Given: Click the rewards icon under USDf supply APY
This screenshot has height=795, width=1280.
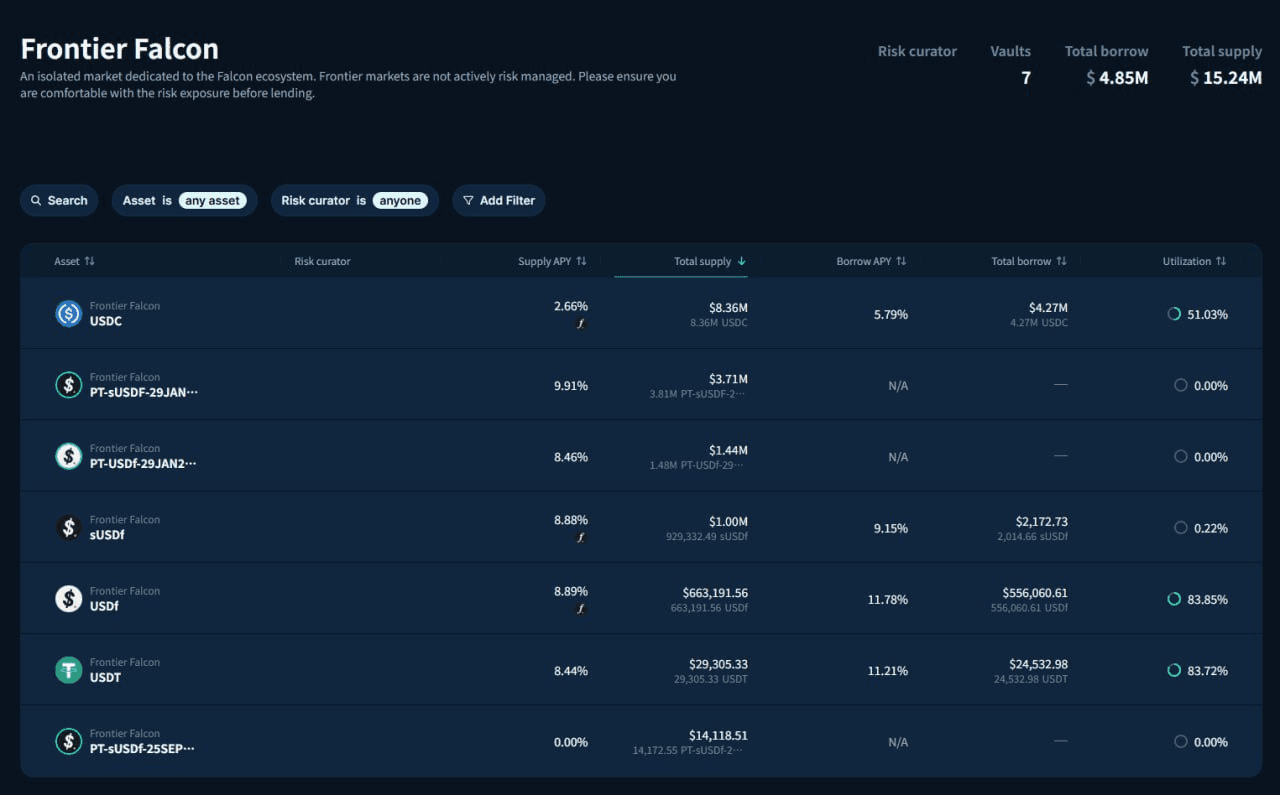Looking at the screenshot, I should (x=581, y=609).
